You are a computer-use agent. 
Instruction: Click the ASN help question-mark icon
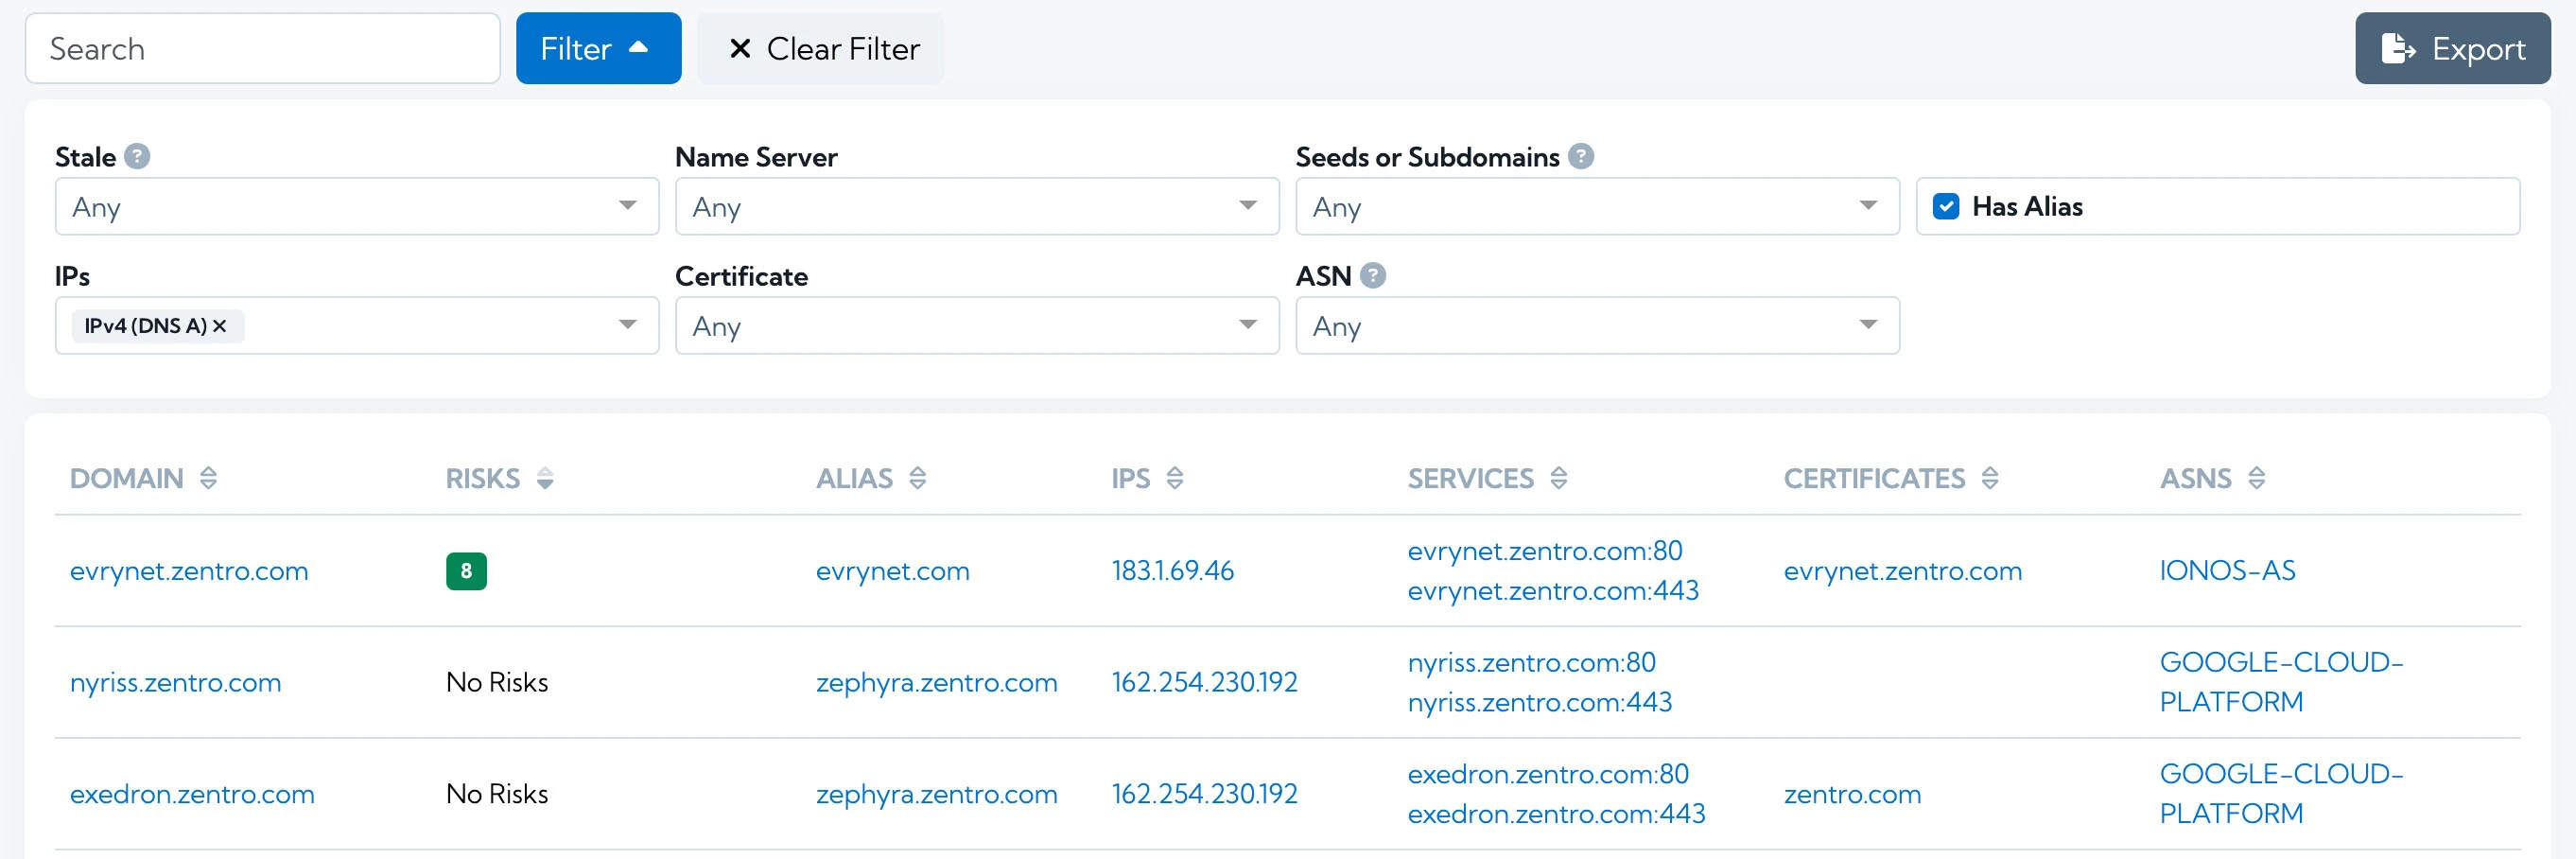click(x=1373, y=276)
